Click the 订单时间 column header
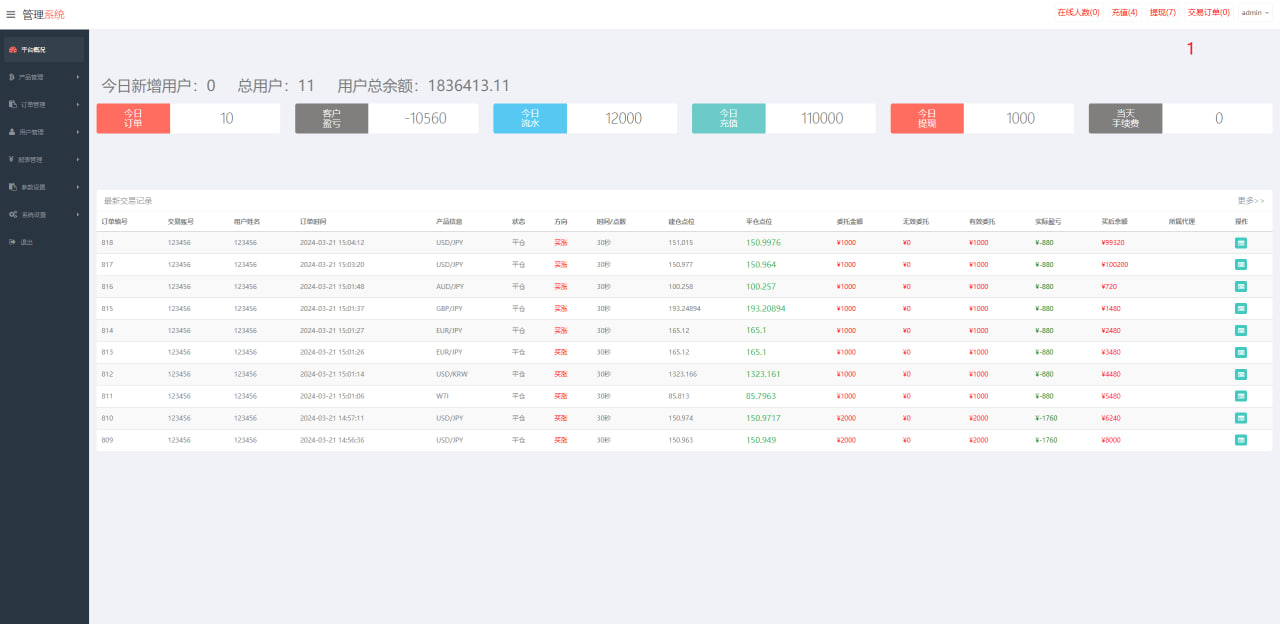The width and height of the screenshot is (1280, 624). 313,221
